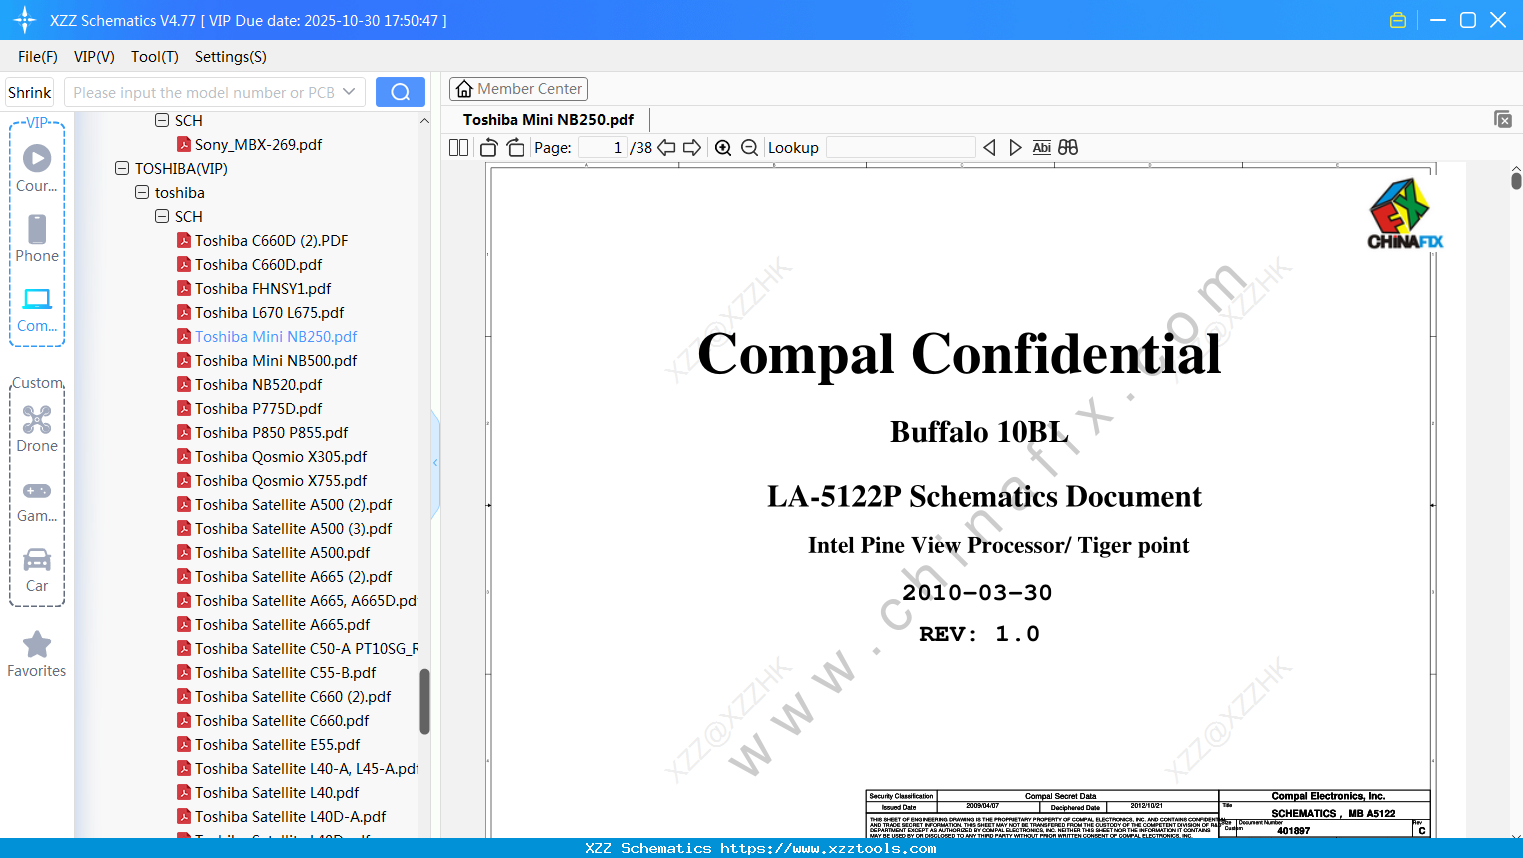Open the File(F) menu

click(38, 57)
